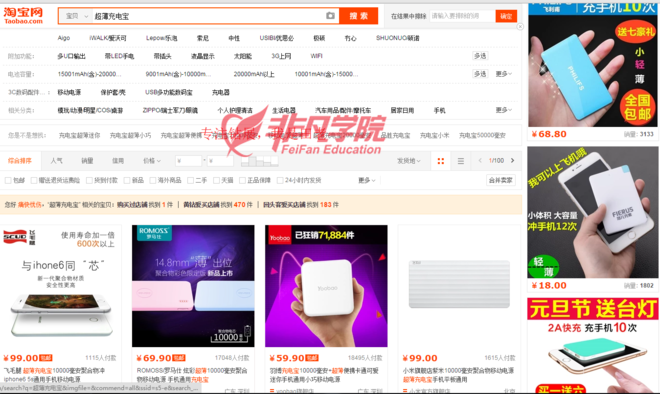Tick the 包邮 free shipping checkbox

tap(8, 180)
